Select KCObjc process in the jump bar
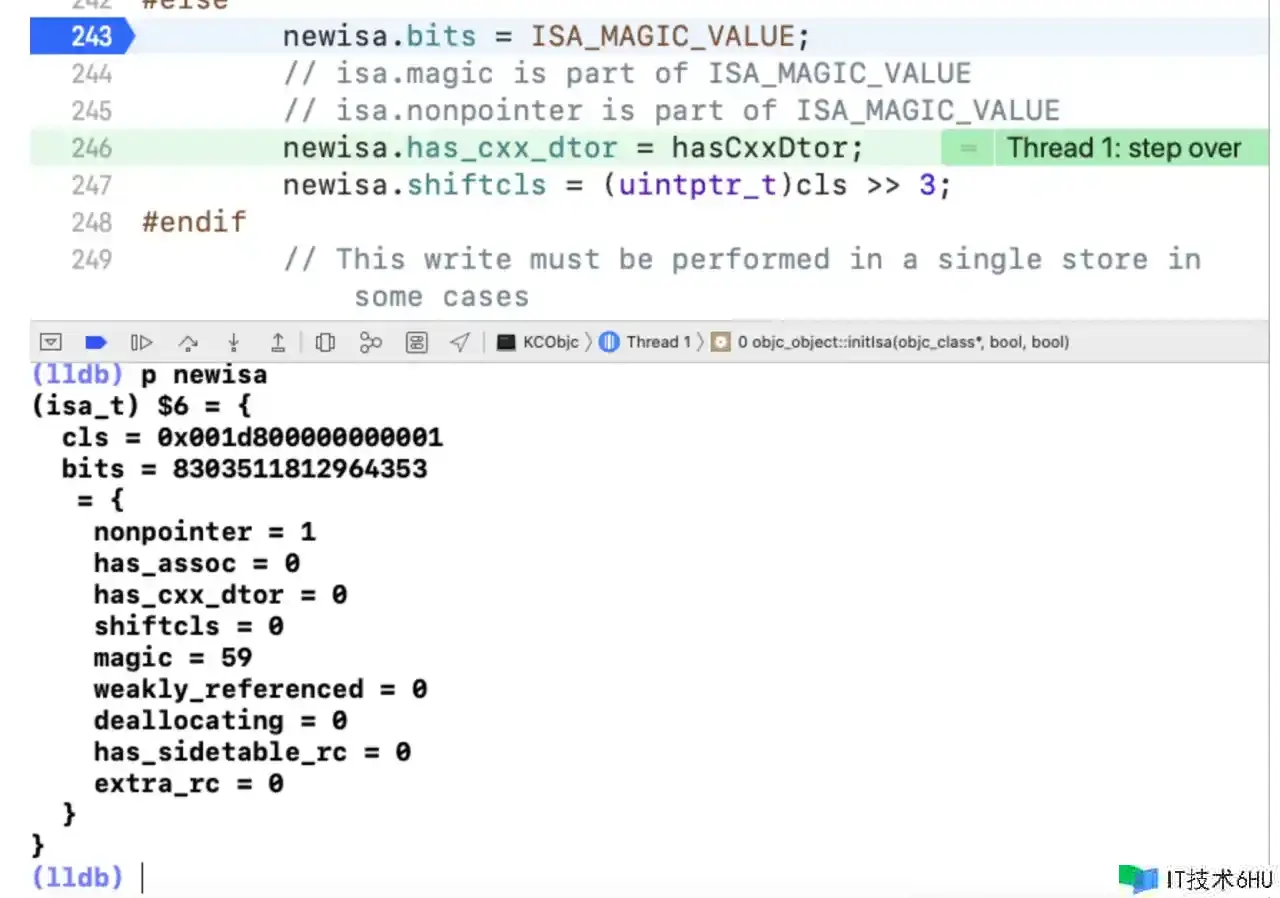The width and height of the screenshot is (1280, 898). (x=539, y=342)
